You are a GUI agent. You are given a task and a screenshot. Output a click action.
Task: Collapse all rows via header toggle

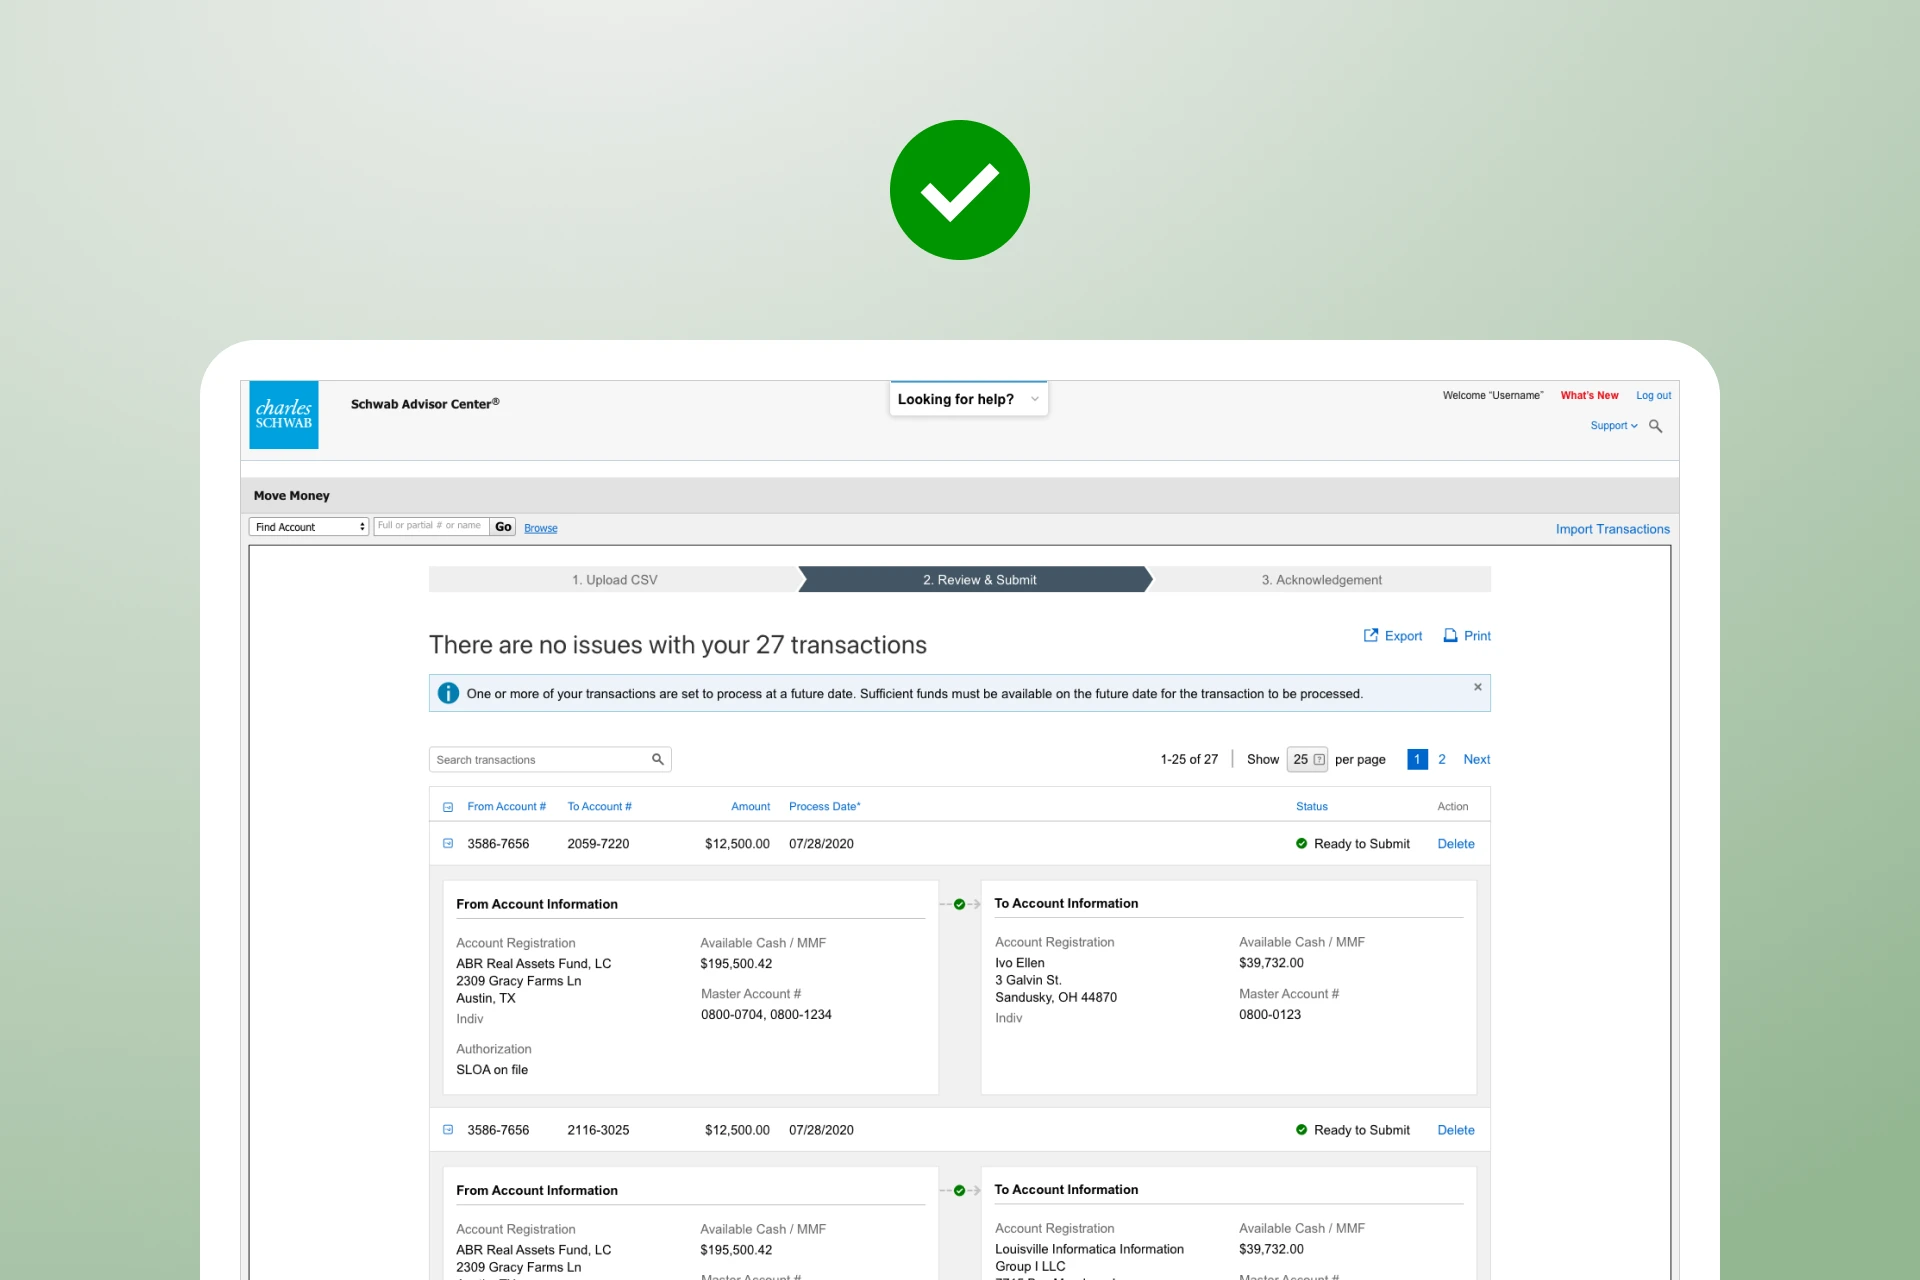(448, 806)
